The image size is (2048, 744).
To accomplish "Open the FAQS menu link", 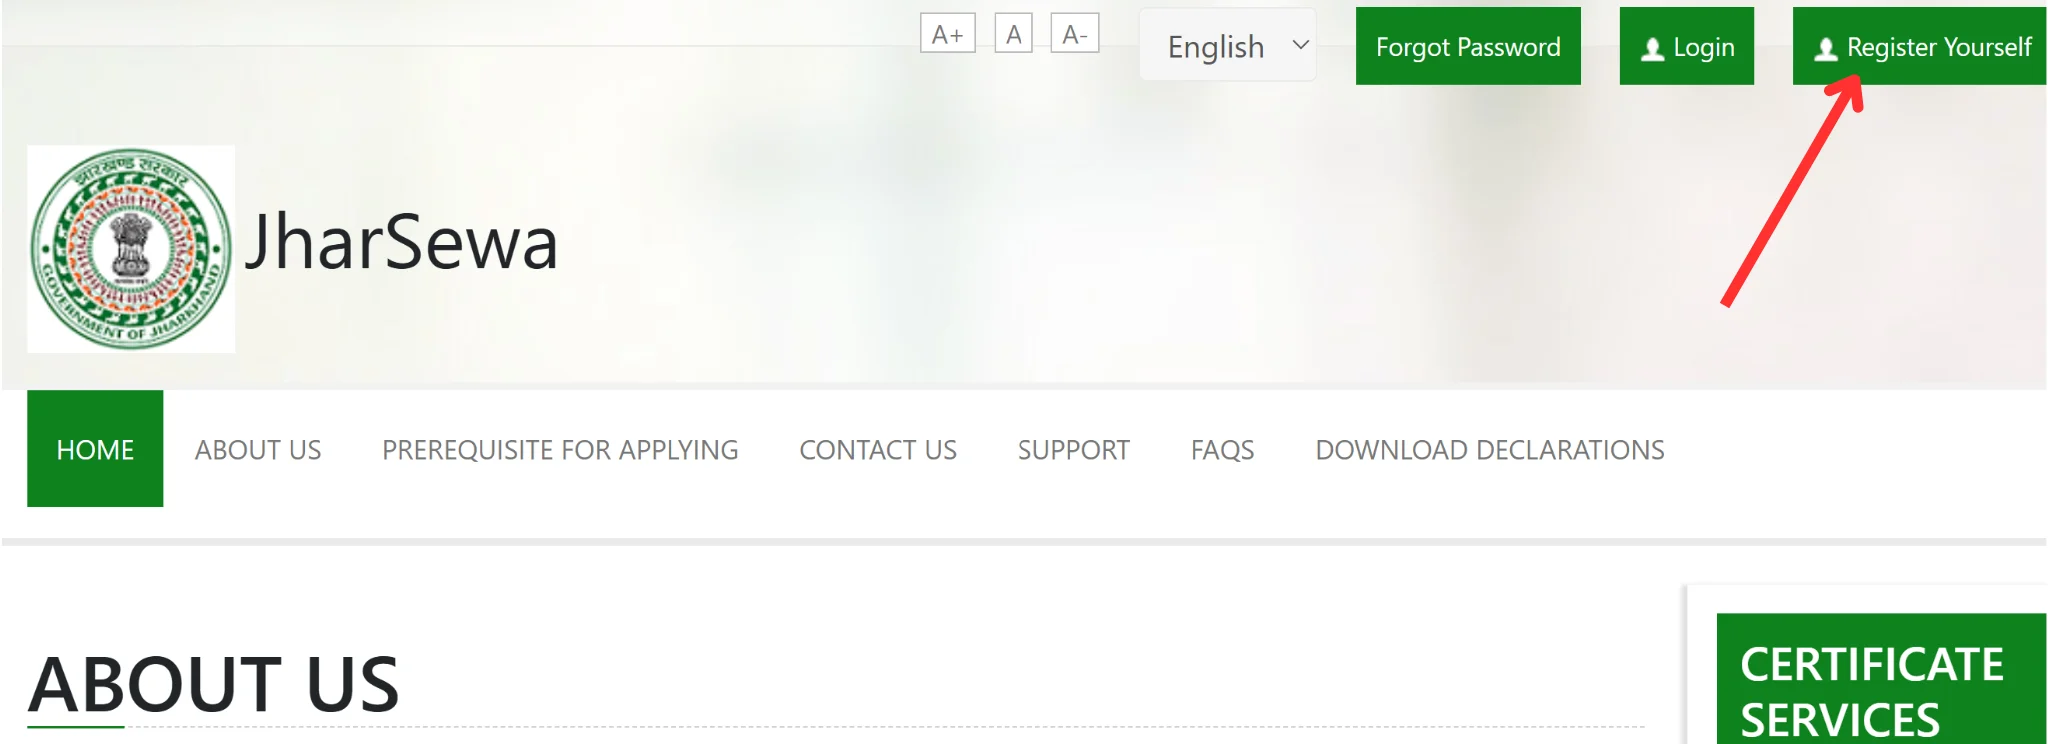I will 1222,450.
